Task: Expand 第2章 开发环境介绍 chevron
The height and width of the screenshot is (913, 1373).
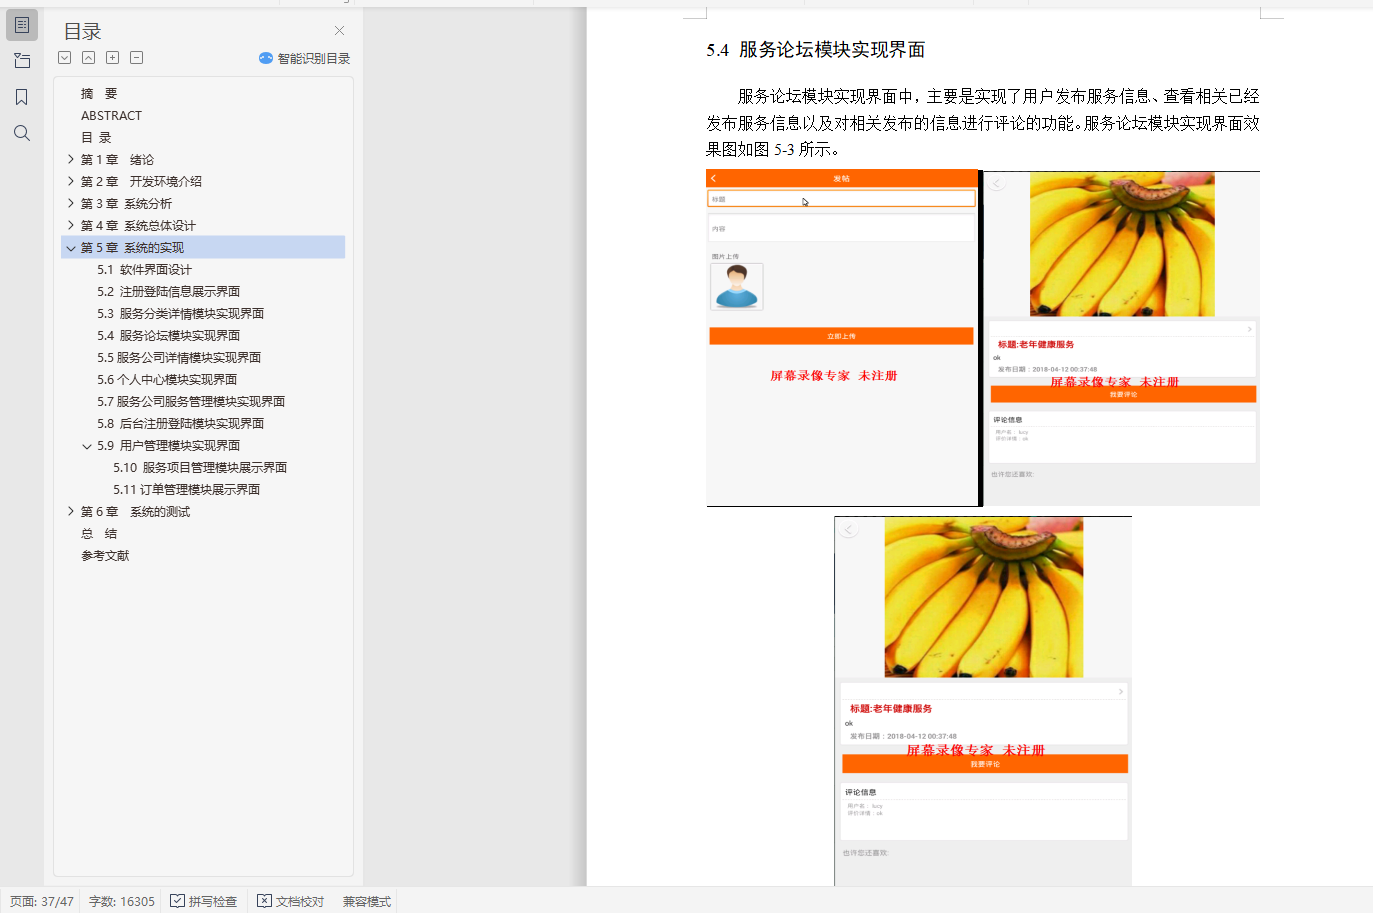Action: point(71,181)
